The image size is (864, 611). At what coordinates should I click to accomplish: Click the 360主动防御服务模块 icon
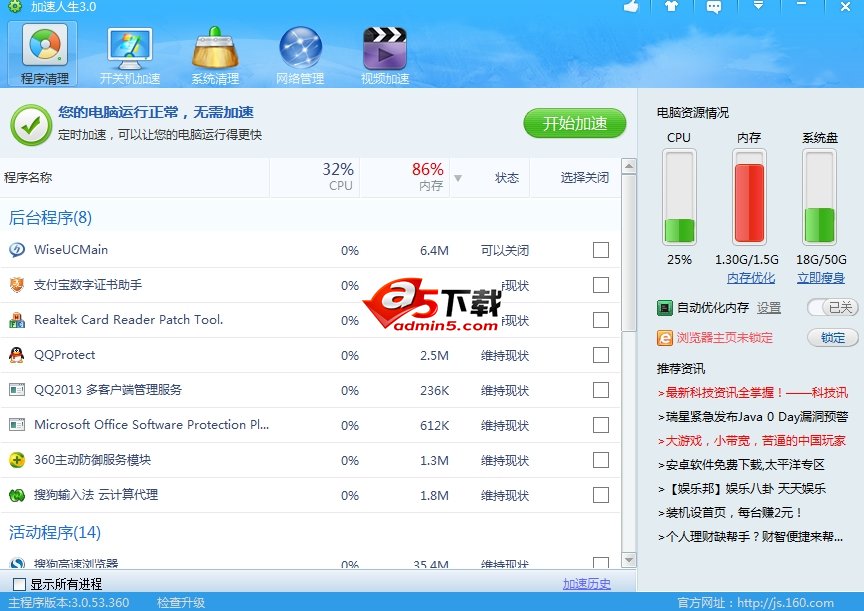tap(17, 460)
